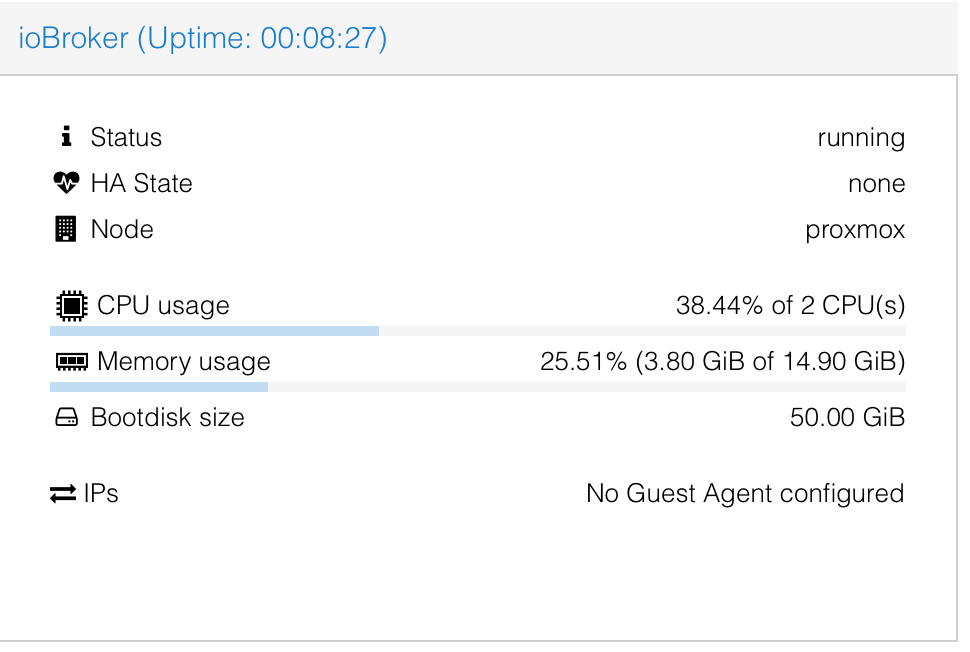Screen dimensions: 970x652
Task: Click the Memory usage RAM icon
Action: pyautogui.click(x=72, y=361)
